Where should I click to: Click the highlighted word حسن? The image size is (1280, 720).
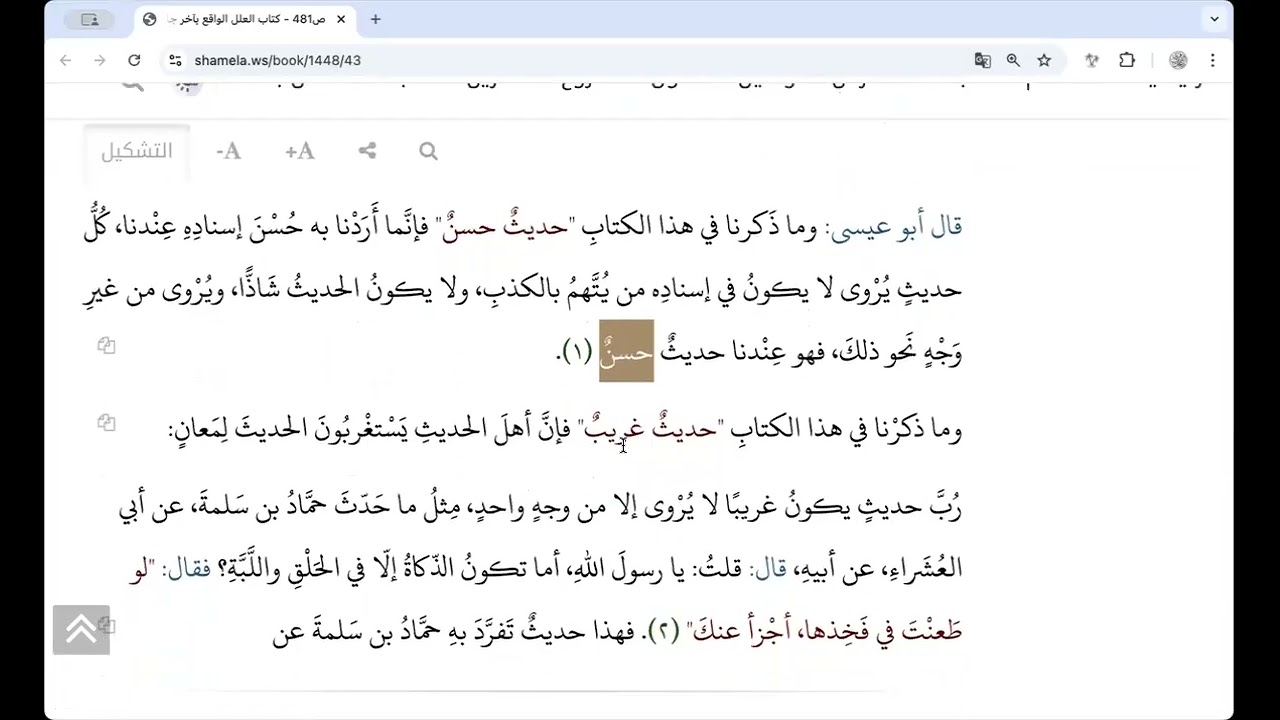pyautogui.click(x=626, y=350)
